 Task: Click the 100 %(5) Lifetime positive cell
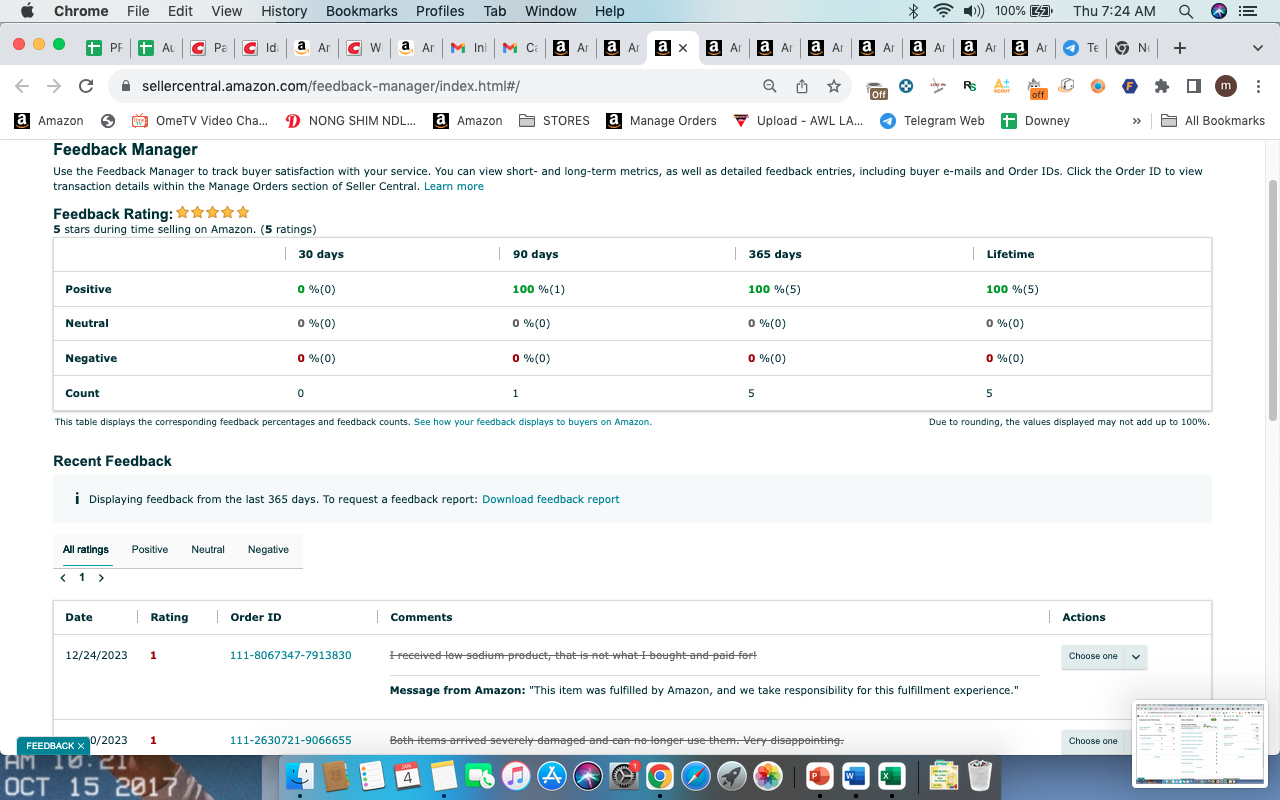[1012, 289]
